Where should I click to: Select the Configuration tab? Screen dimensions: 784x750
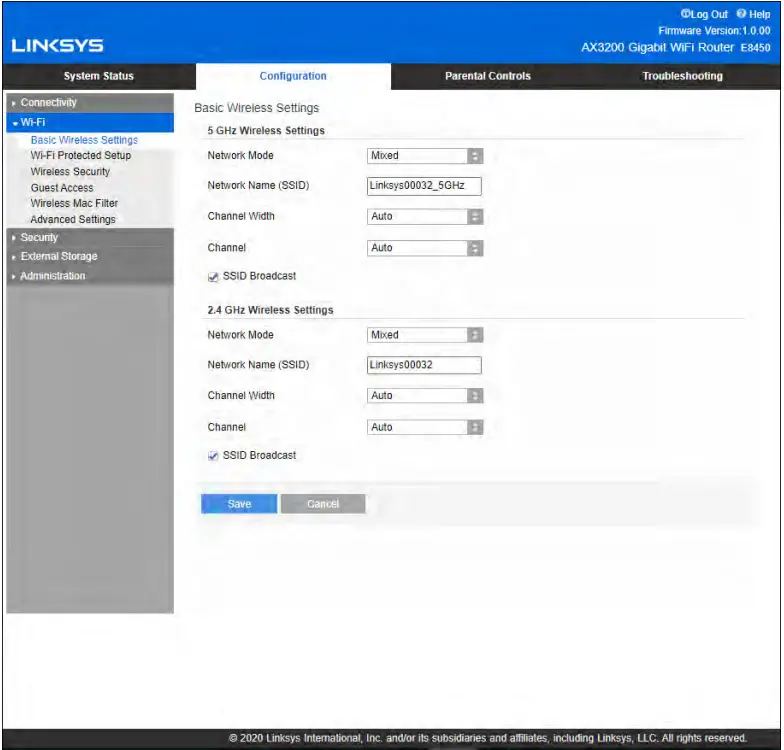(293, 76)
